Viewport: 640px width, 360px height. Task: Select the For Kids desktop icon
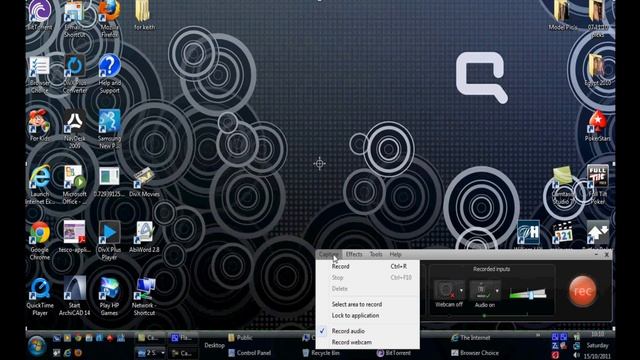point(40,125)
